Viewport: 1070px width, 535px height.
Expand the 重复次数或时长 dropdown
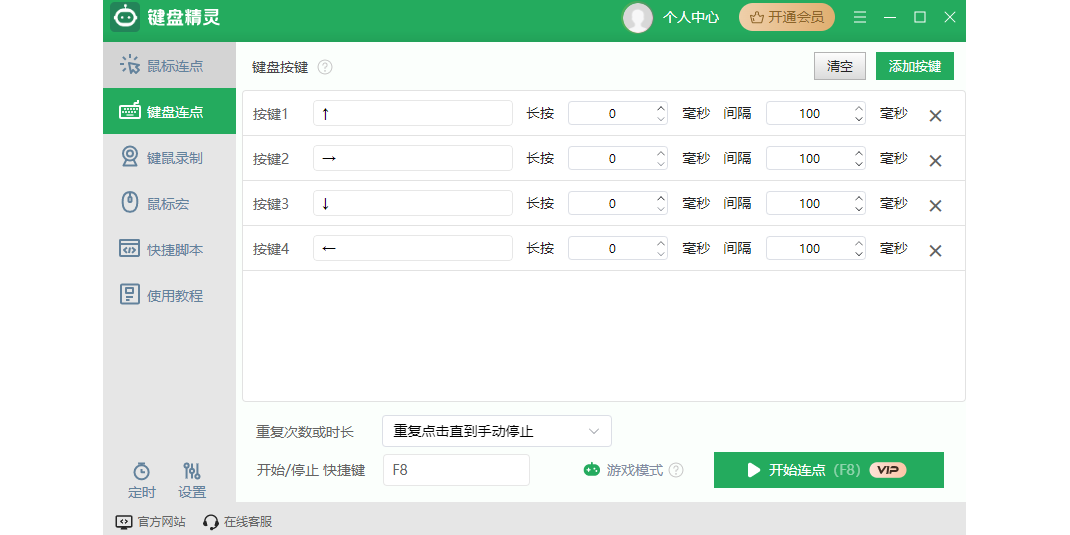(x=496, y=431)
